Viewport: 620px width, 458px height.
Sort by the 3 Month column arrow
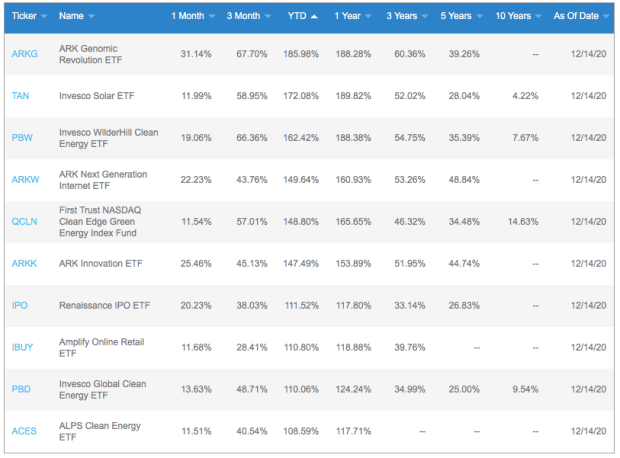tap(268, 16)
